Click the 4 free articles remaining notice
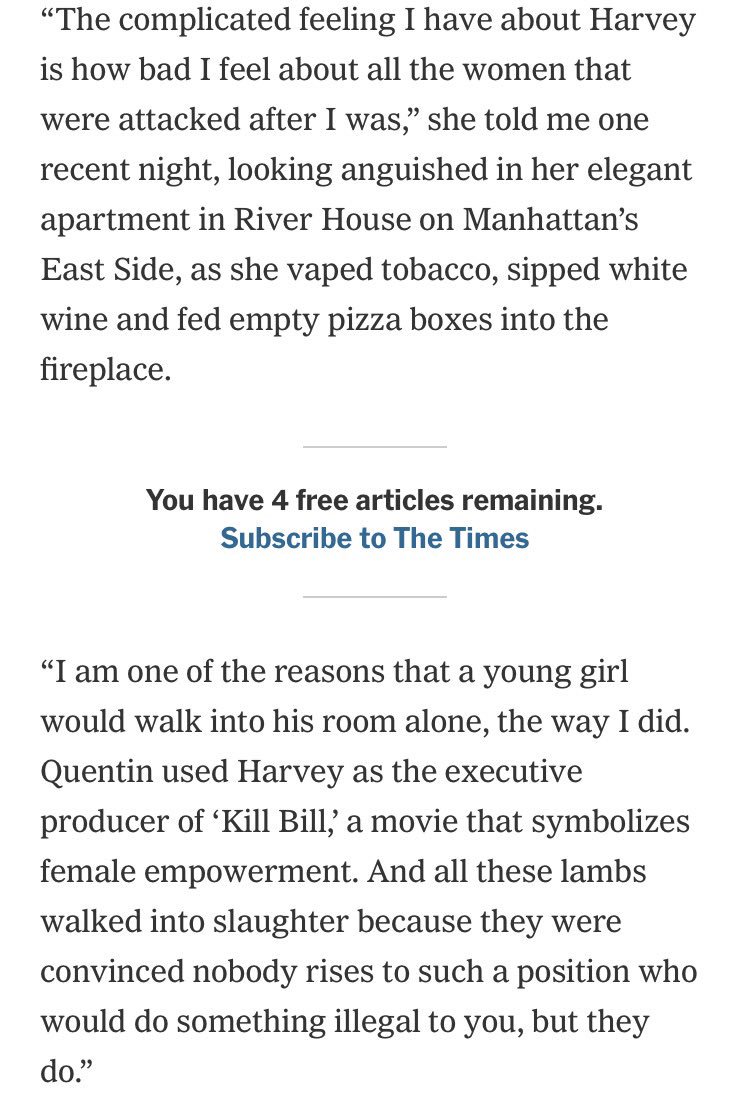Screen dimensions: 750x1108 [x=375, y=500]
